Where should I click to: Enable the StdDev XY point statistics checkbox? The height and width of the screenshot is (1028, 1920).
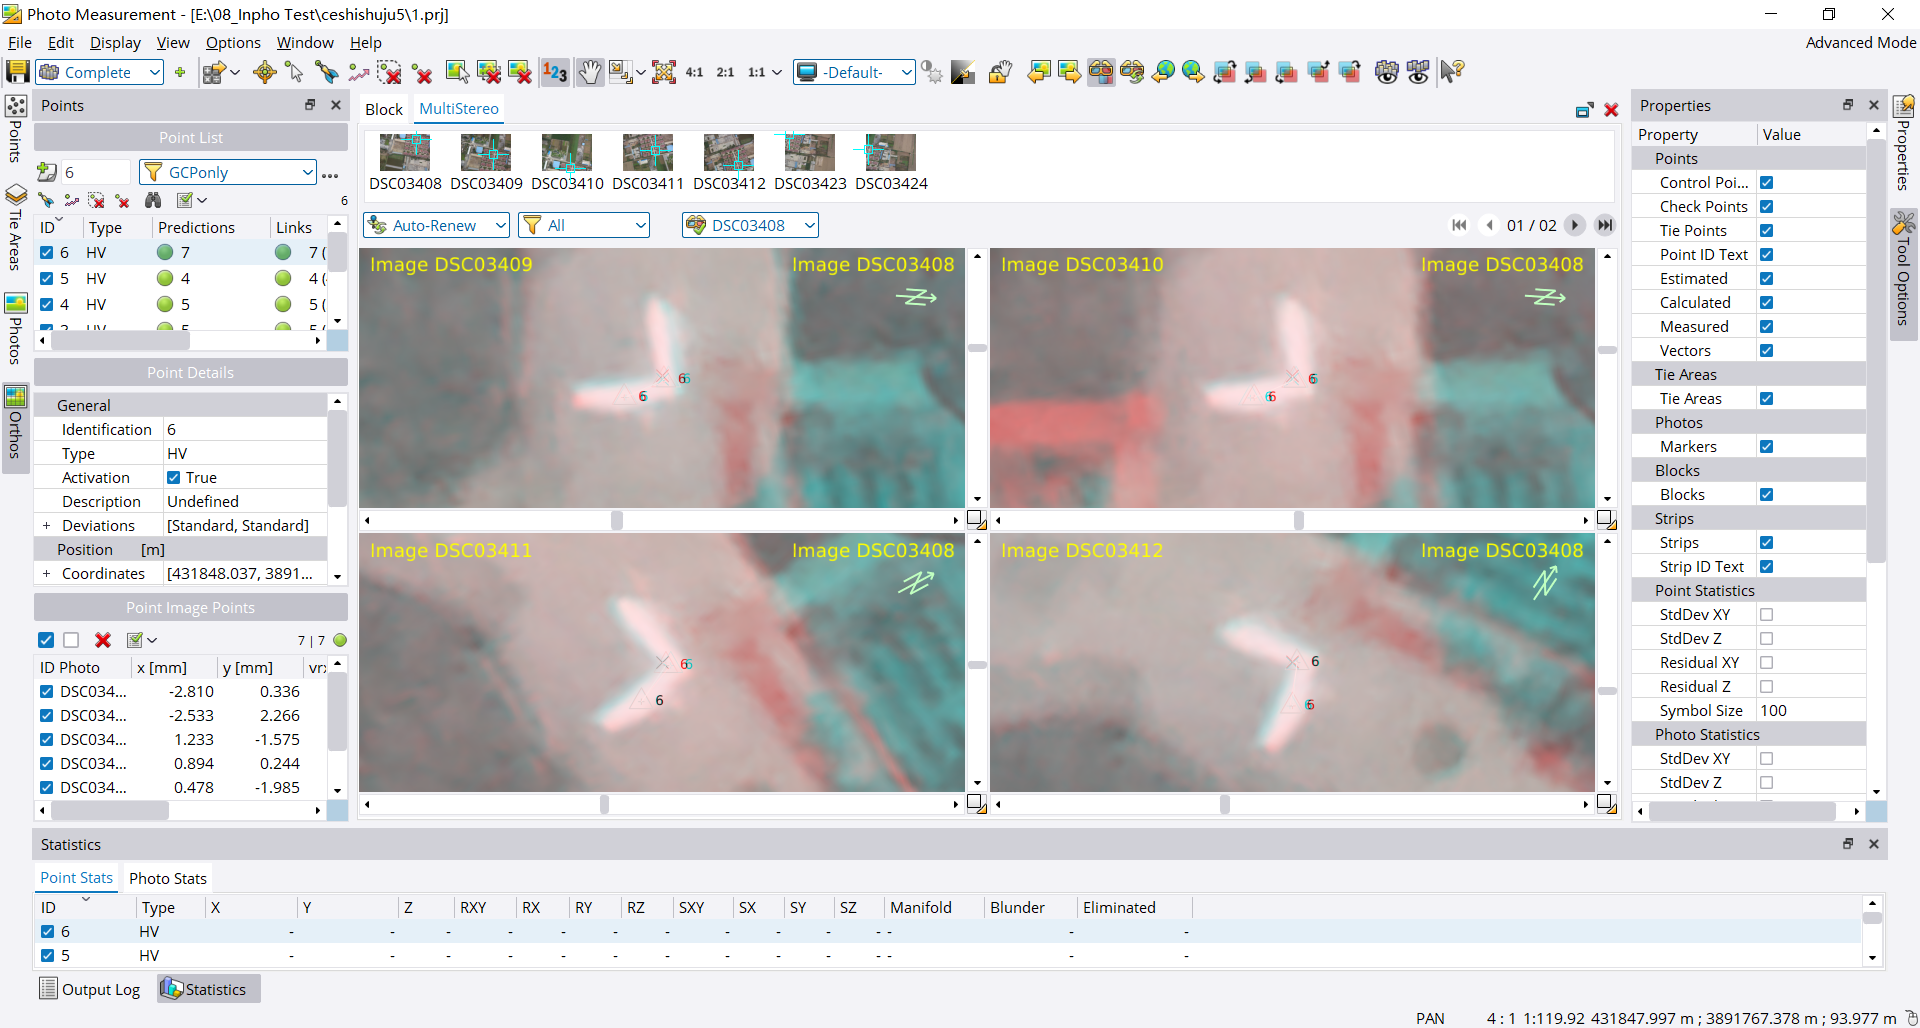click(x=1766, y=615)
